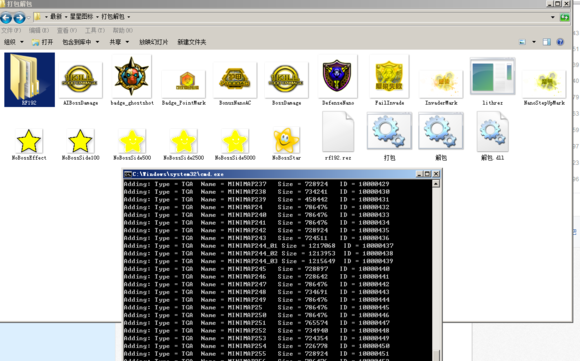580x361 pixels.
Task: Open the address bar history dropdown
Action: (x=553, y=17)
